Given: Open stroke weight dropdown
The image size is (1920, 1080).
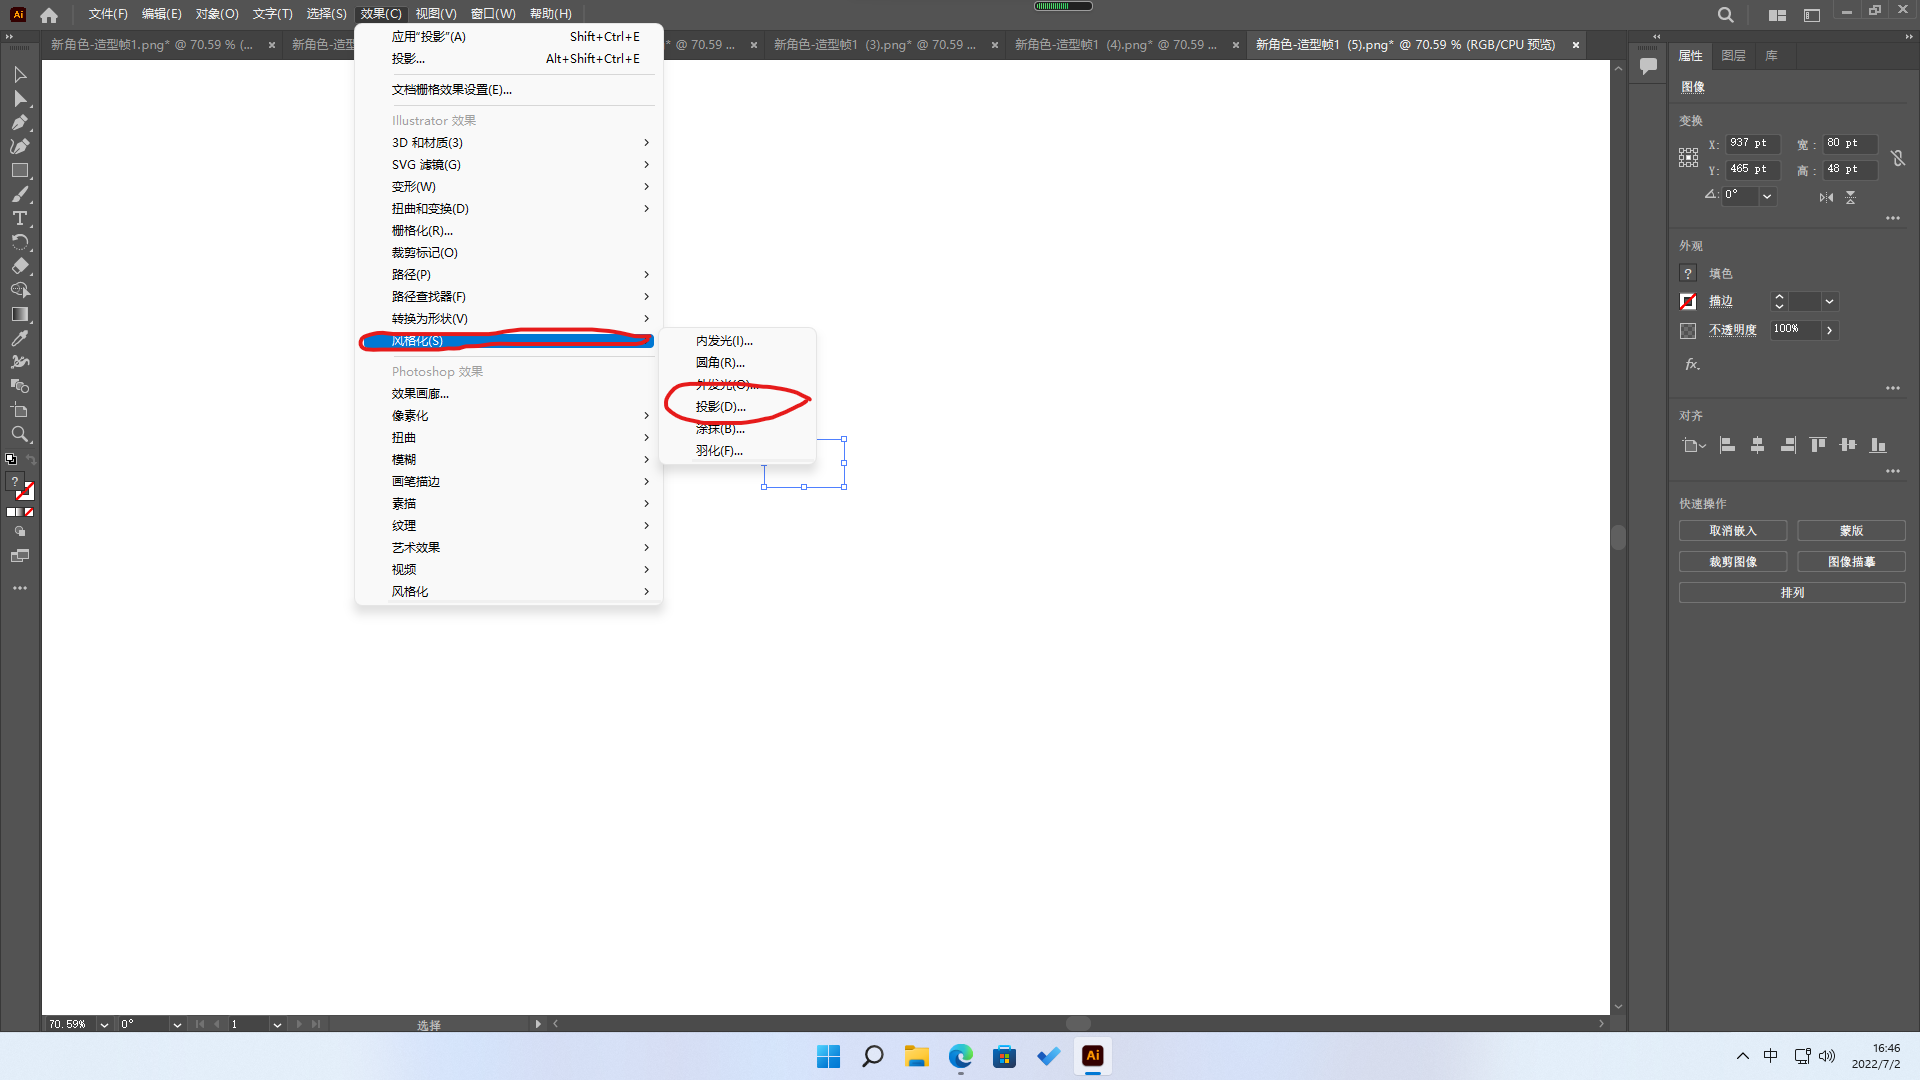Looking at the screenshot, I should [x=1829, y=301].
